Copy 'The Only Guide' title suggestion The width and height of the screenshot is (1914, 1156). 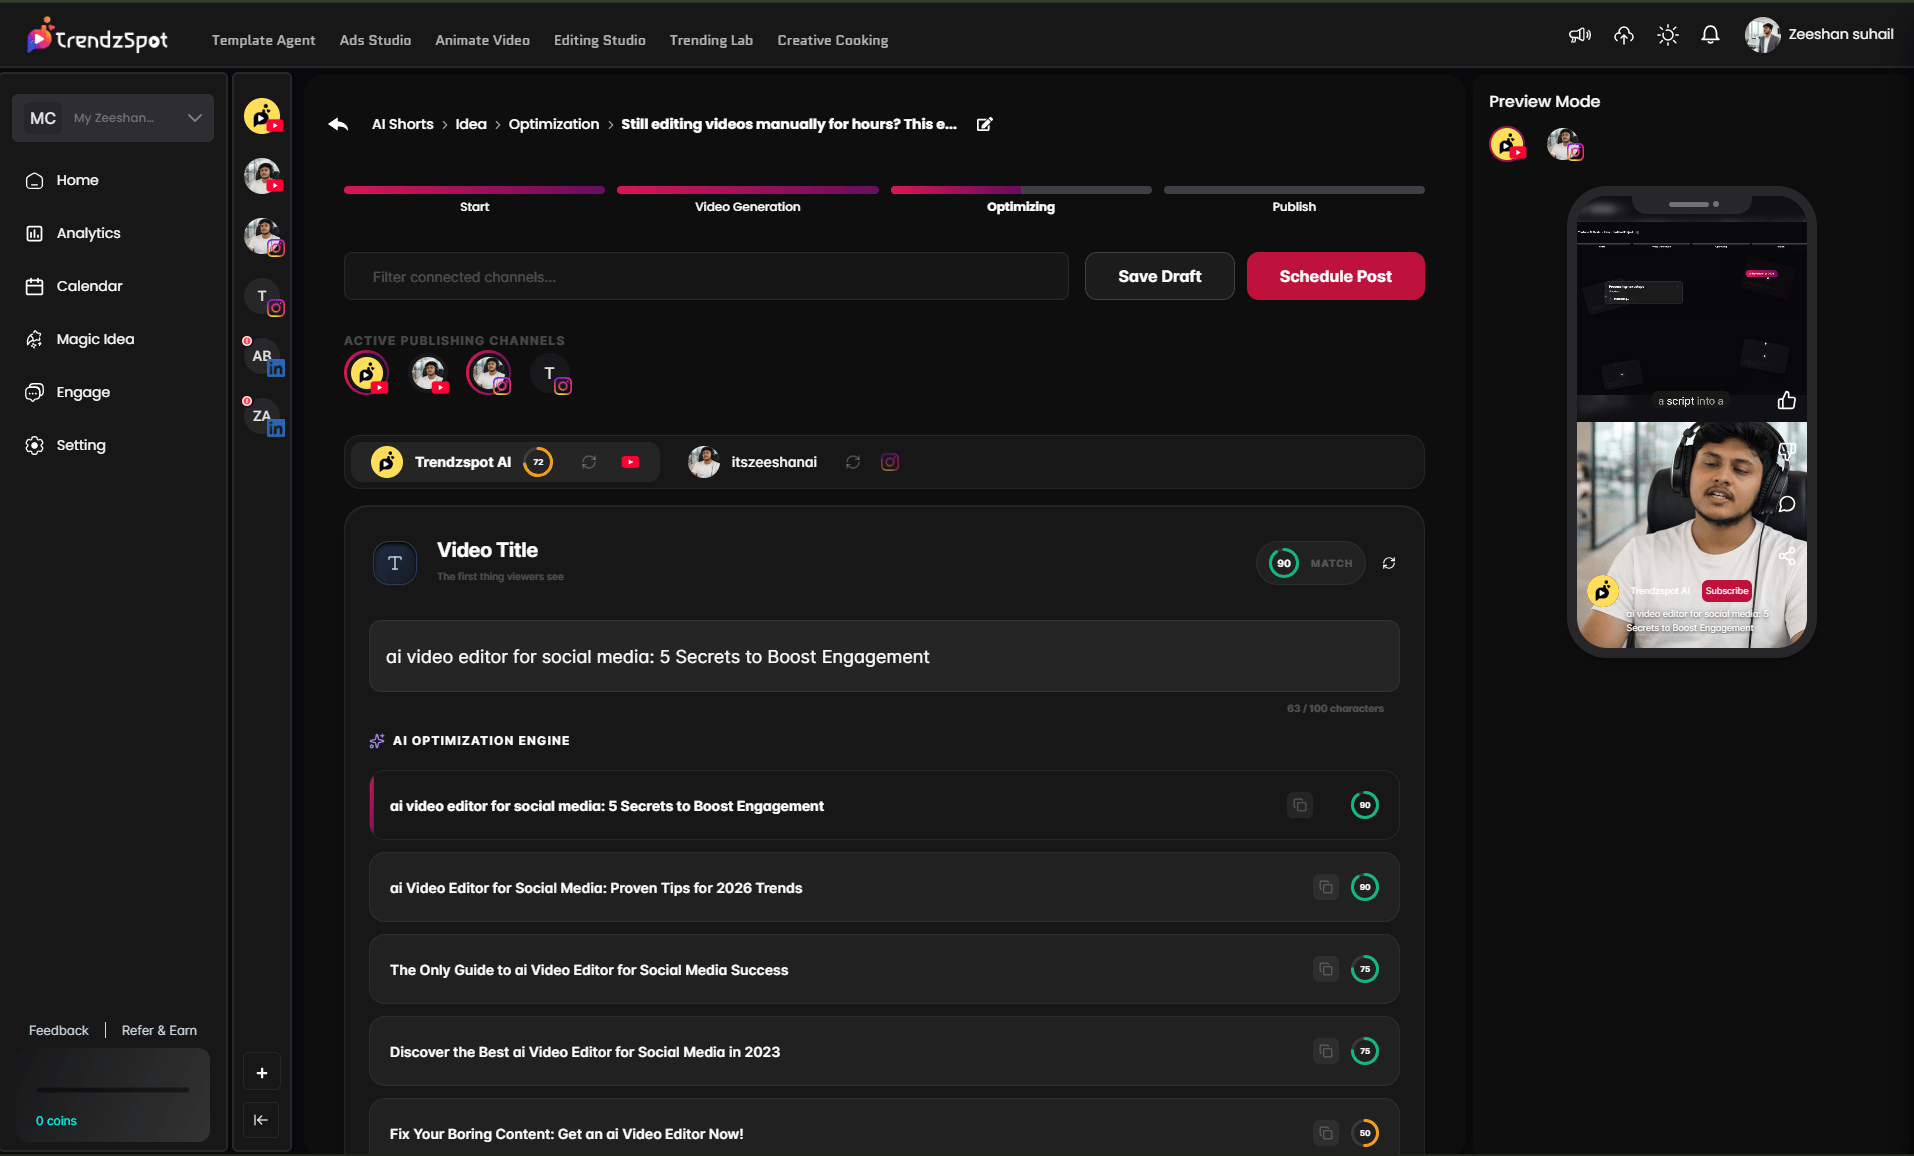point(1326,969)
